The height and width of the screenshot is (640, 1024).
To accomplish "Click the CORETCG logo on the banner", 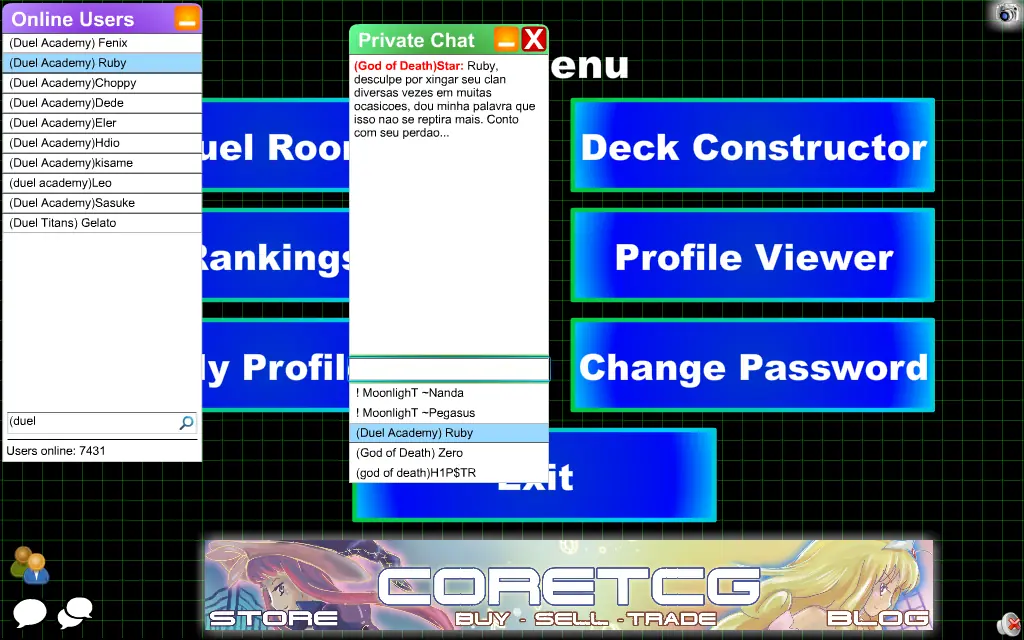I will pyautogui.click(x=568, y=586).
